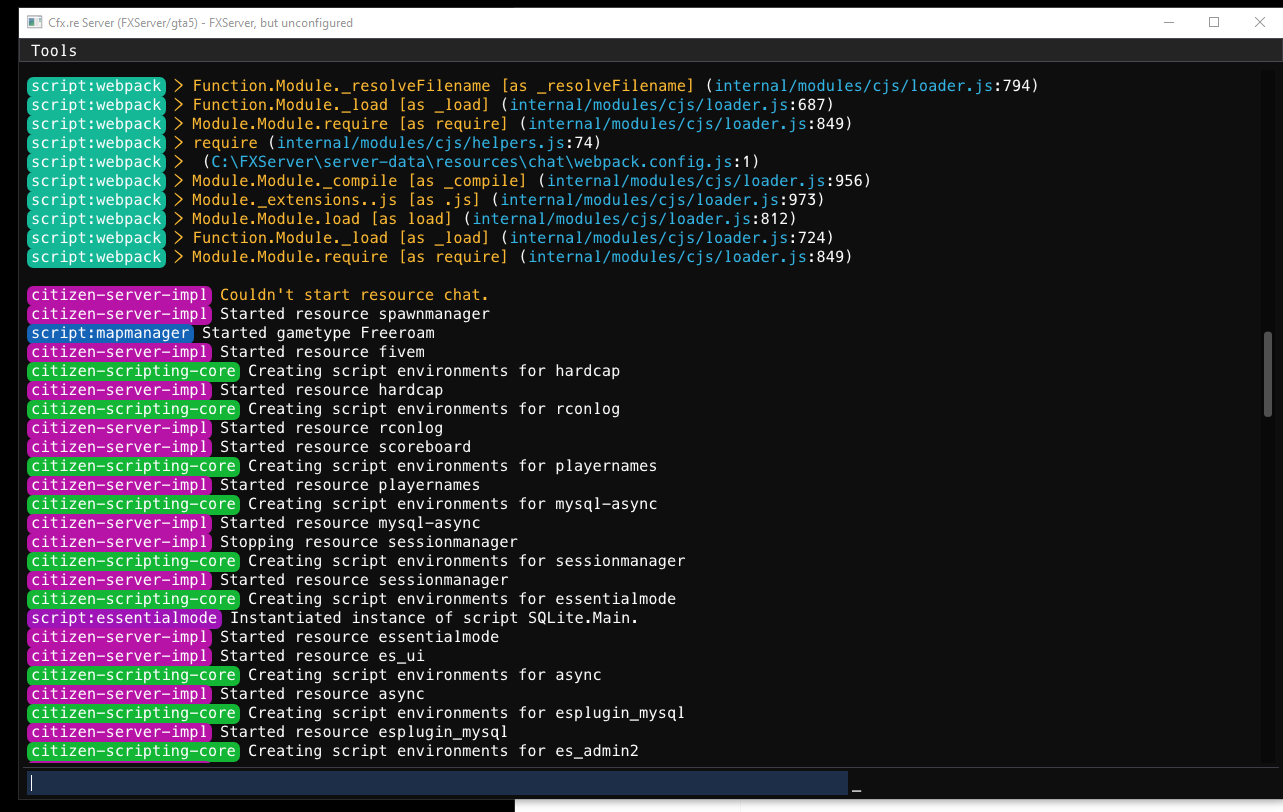Click the text "Started resource mysql-async"
Viewport: 1283px width, 812px height.
click(350, 523)
